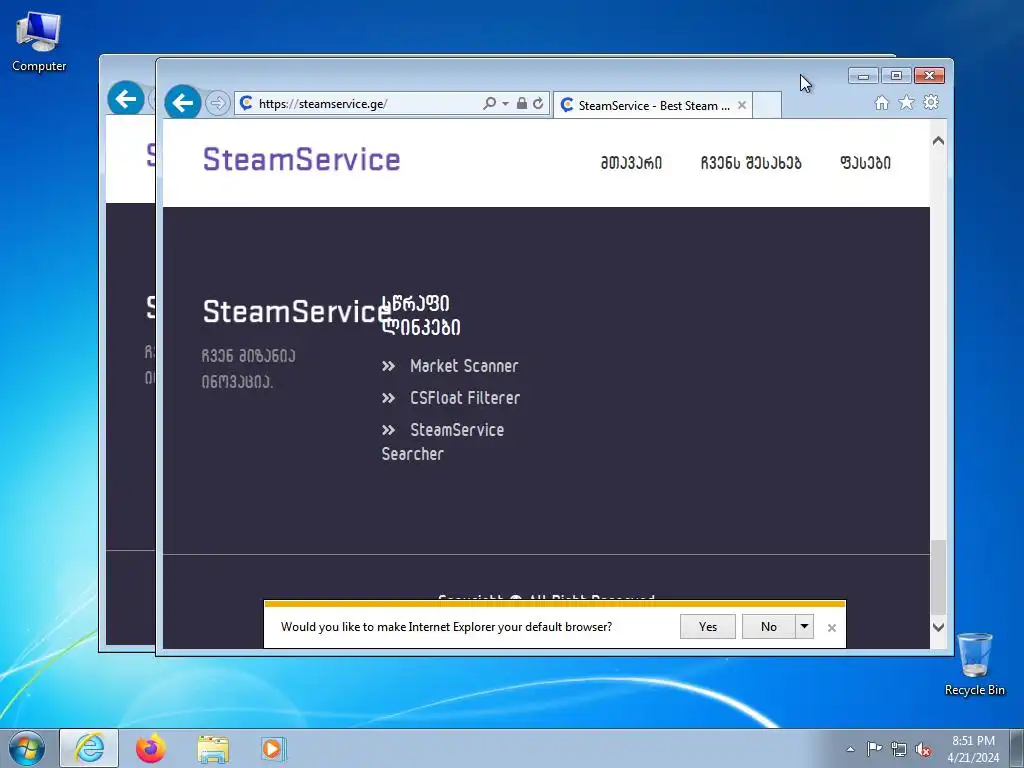This screenshot has width=1024, height=768.
Task: Select the SteamService - Best Steam tab
Action: (653, 105)
